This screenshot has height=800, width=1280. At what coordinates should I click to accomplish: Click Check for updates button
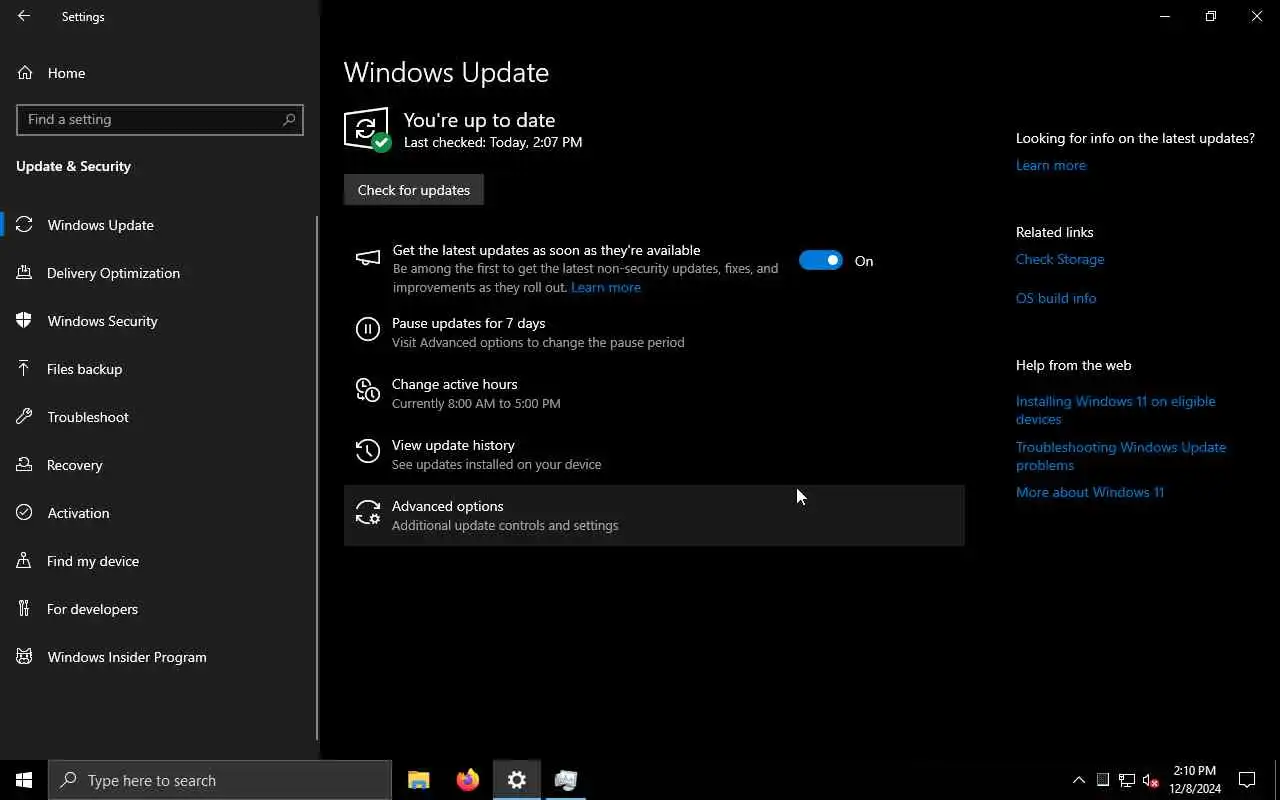[414, 190]
